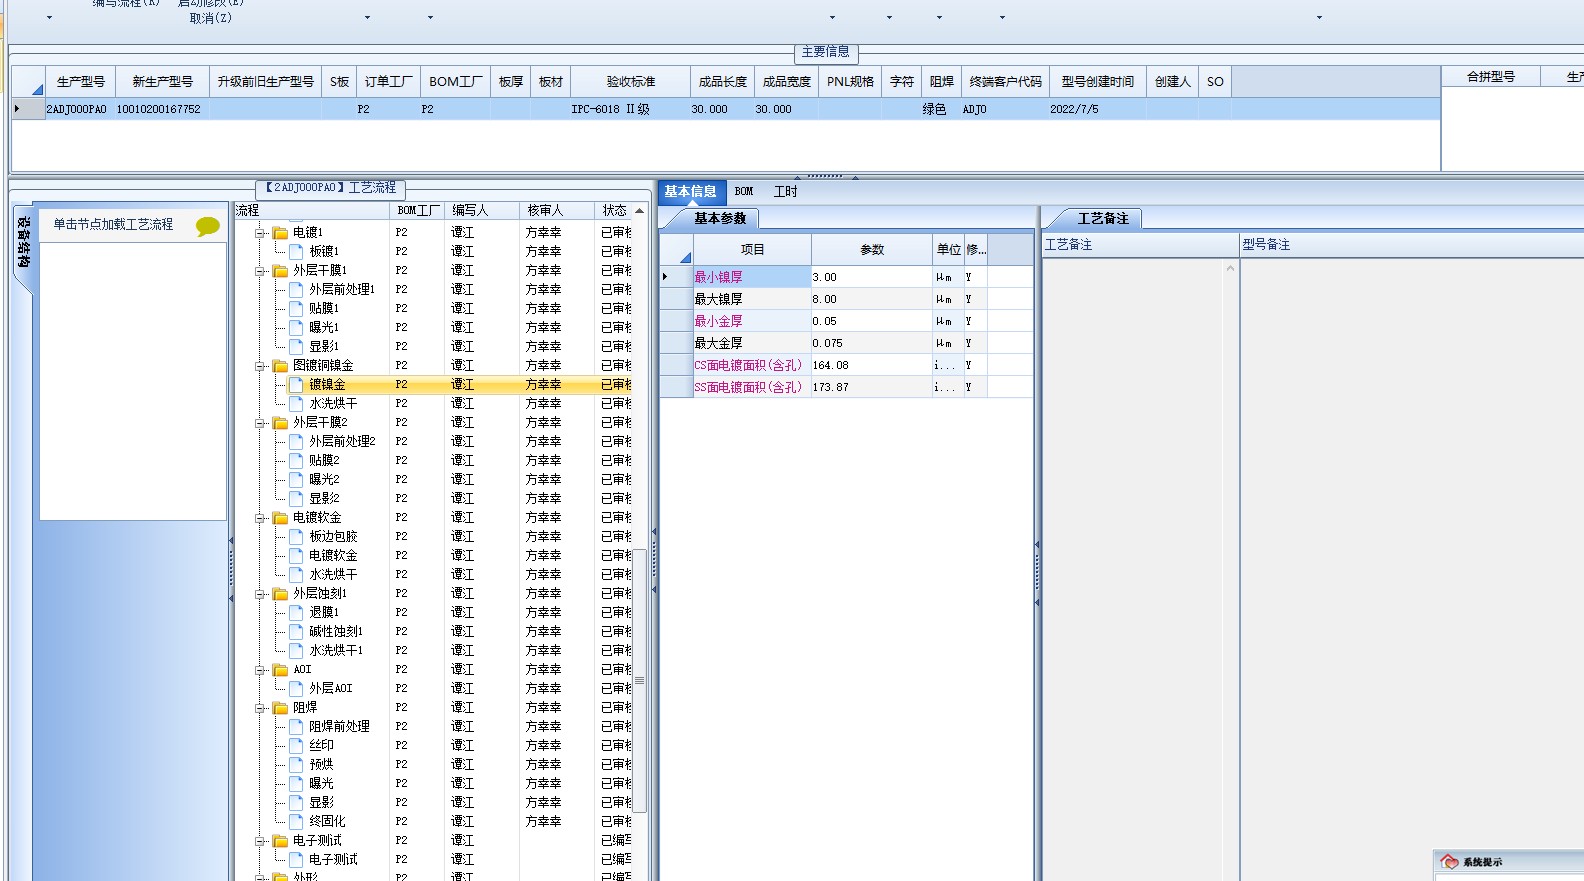Click the document icon beside 板镀1
The width and height of the screenshot is (1584, 881).
(296, 251)
